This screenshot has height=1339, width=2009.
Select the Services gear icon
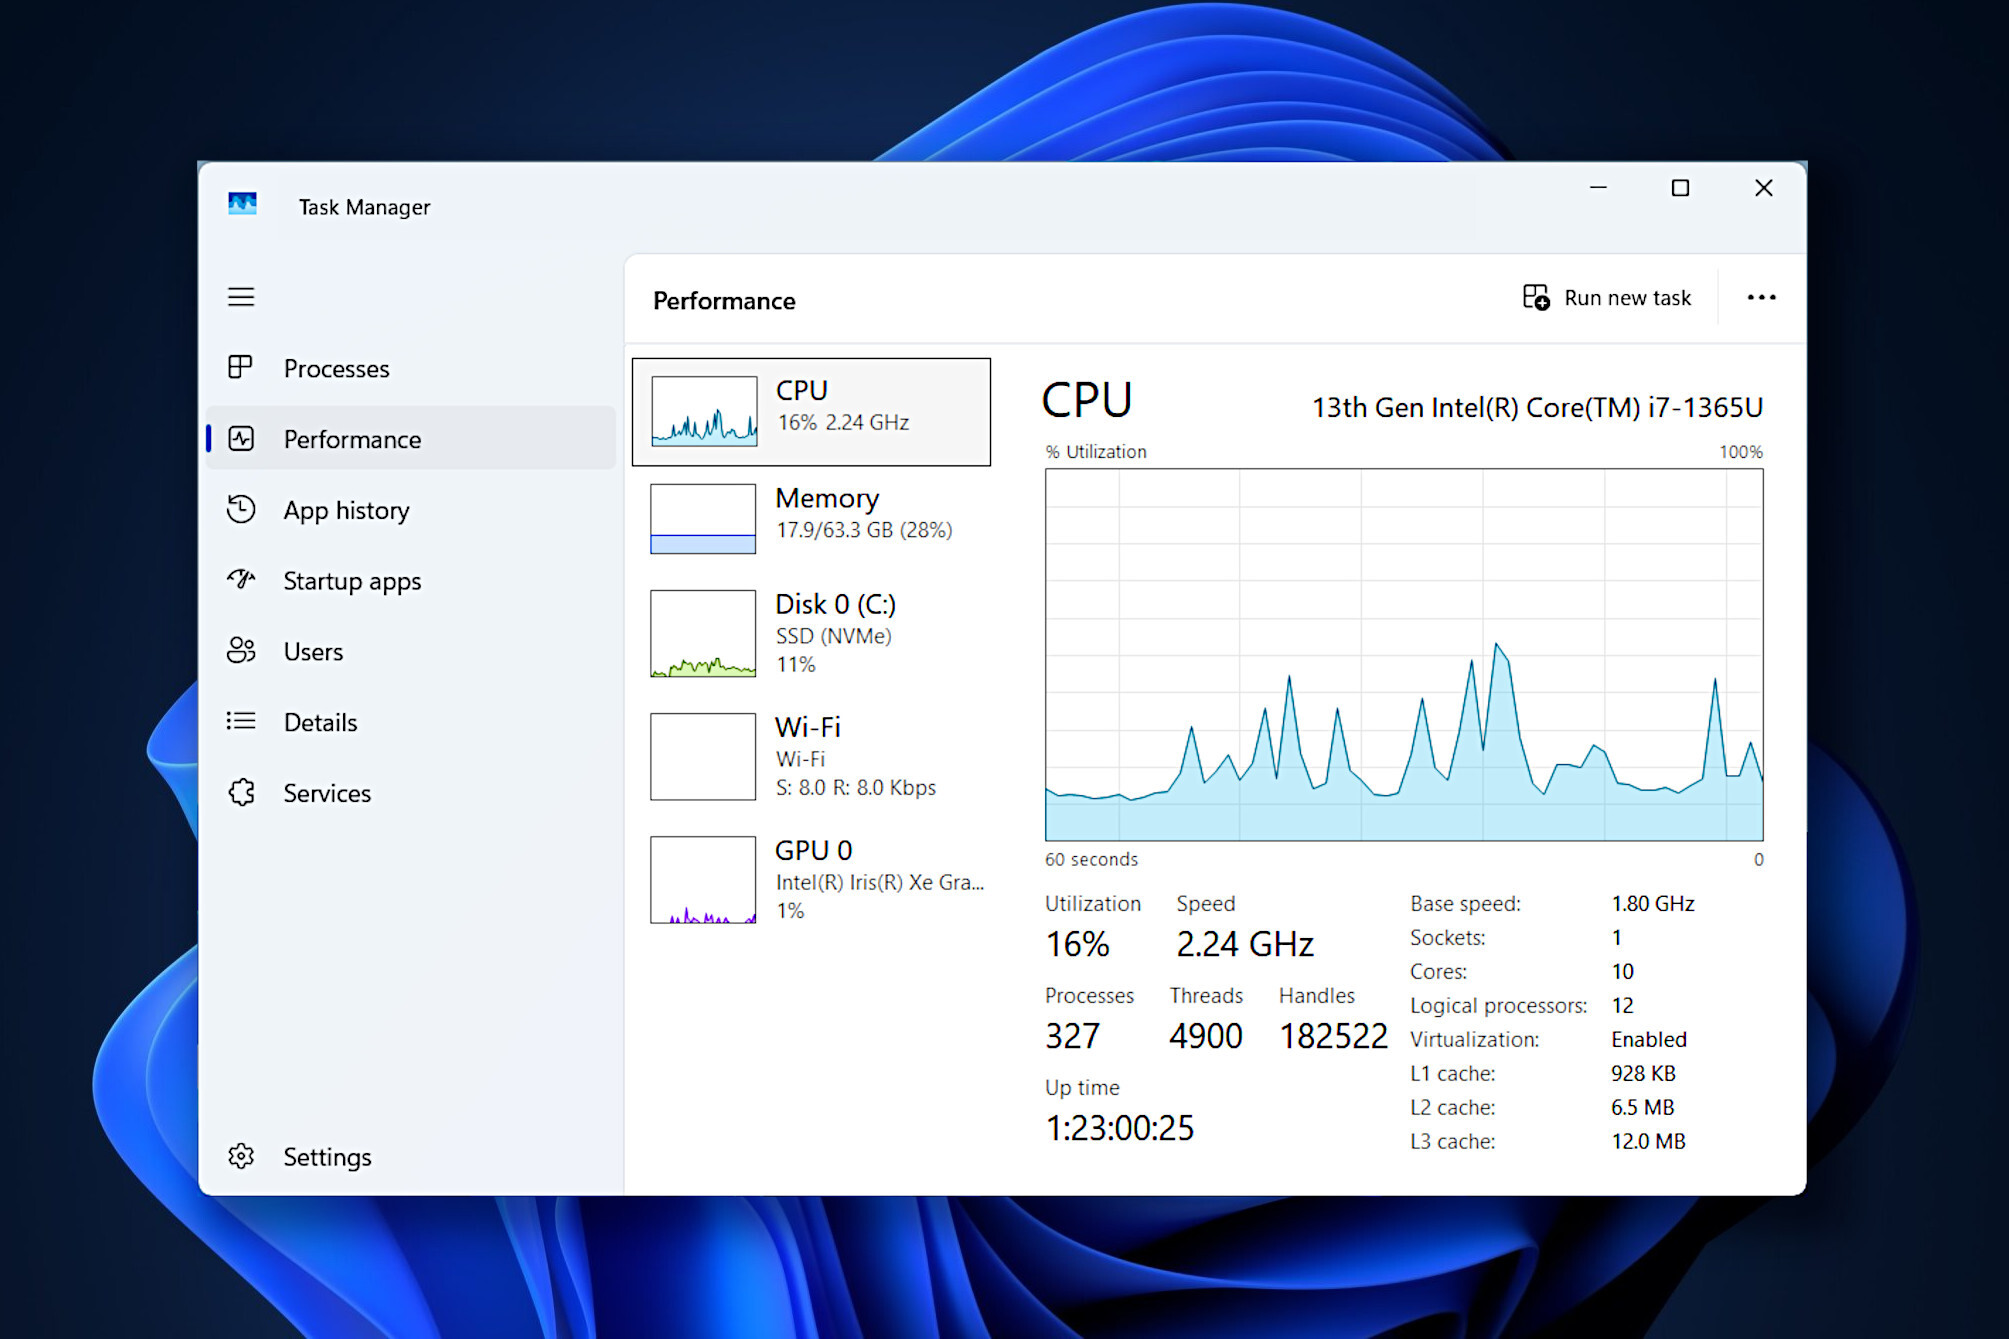tap(241, 792)
